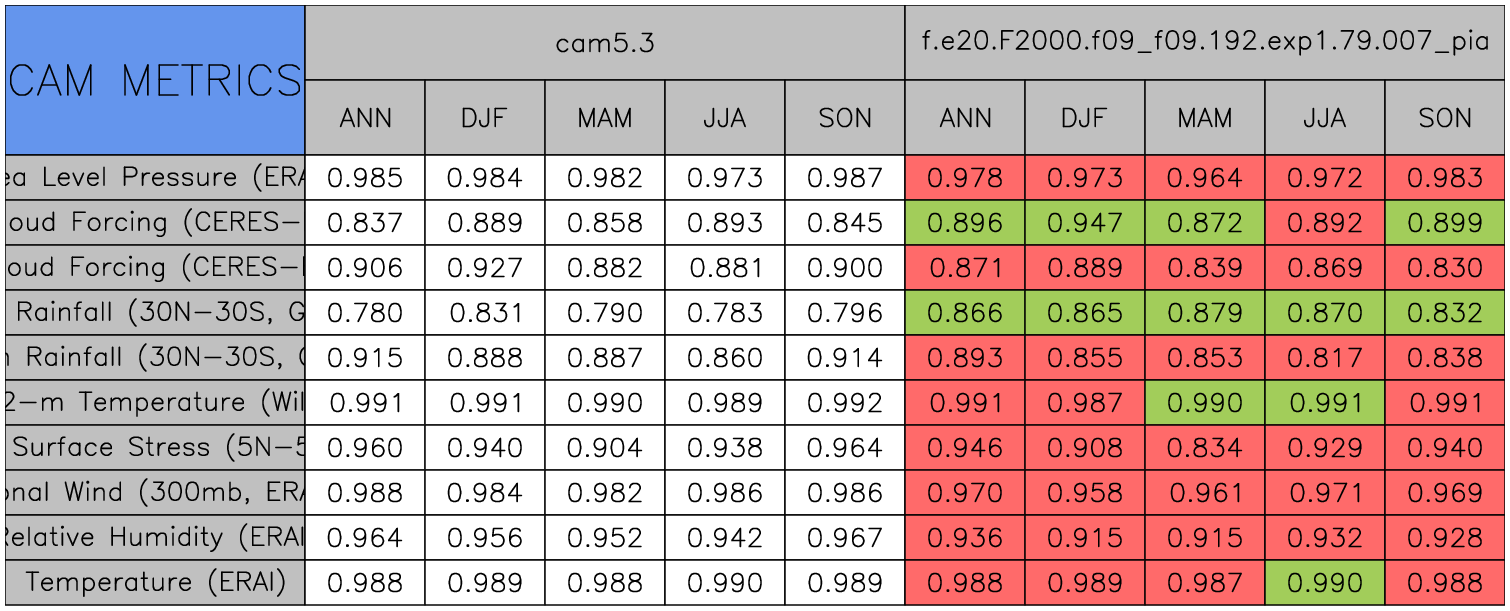Screen dimensions: 1510x611
Task: Select the DJF column header under cam5.3
Action: 485,118
